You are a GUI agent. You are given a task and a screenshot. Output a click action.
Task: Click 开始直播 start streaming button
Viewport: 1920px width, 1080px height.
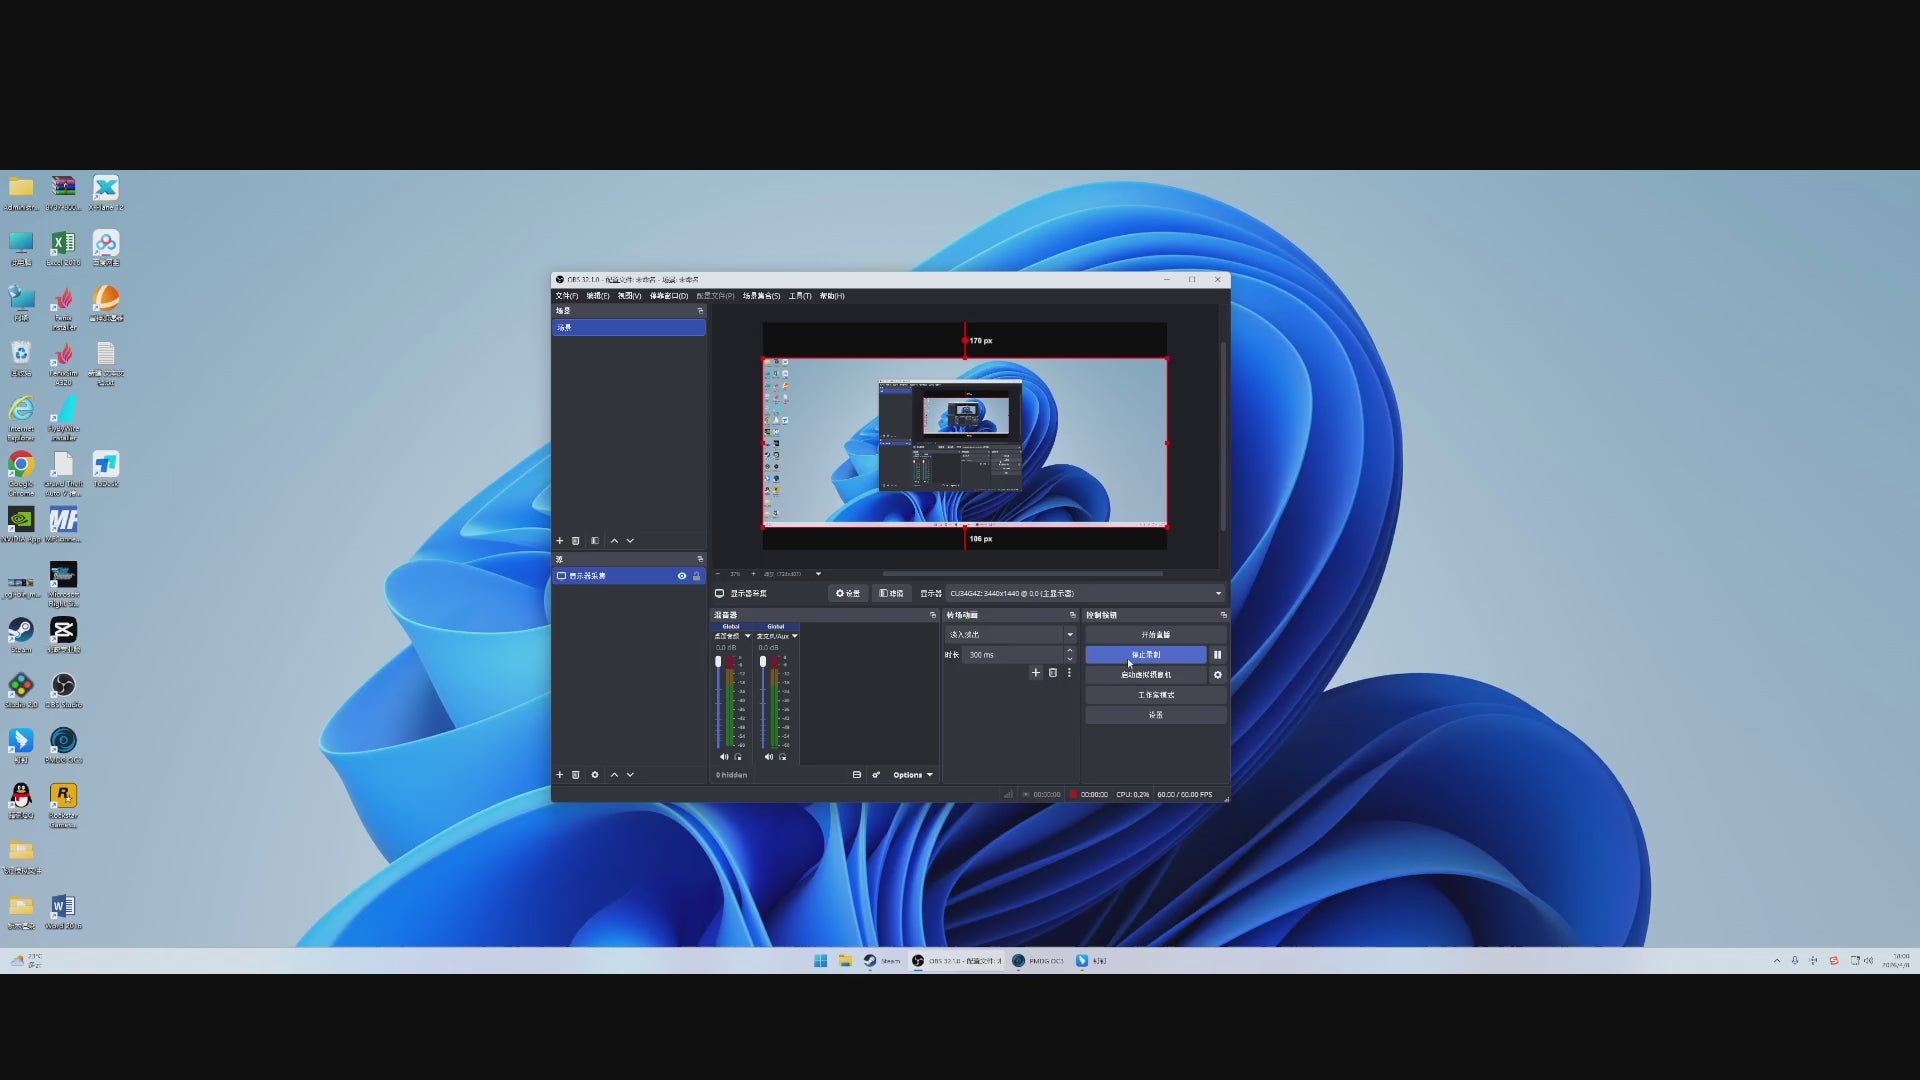(1156, 635)
